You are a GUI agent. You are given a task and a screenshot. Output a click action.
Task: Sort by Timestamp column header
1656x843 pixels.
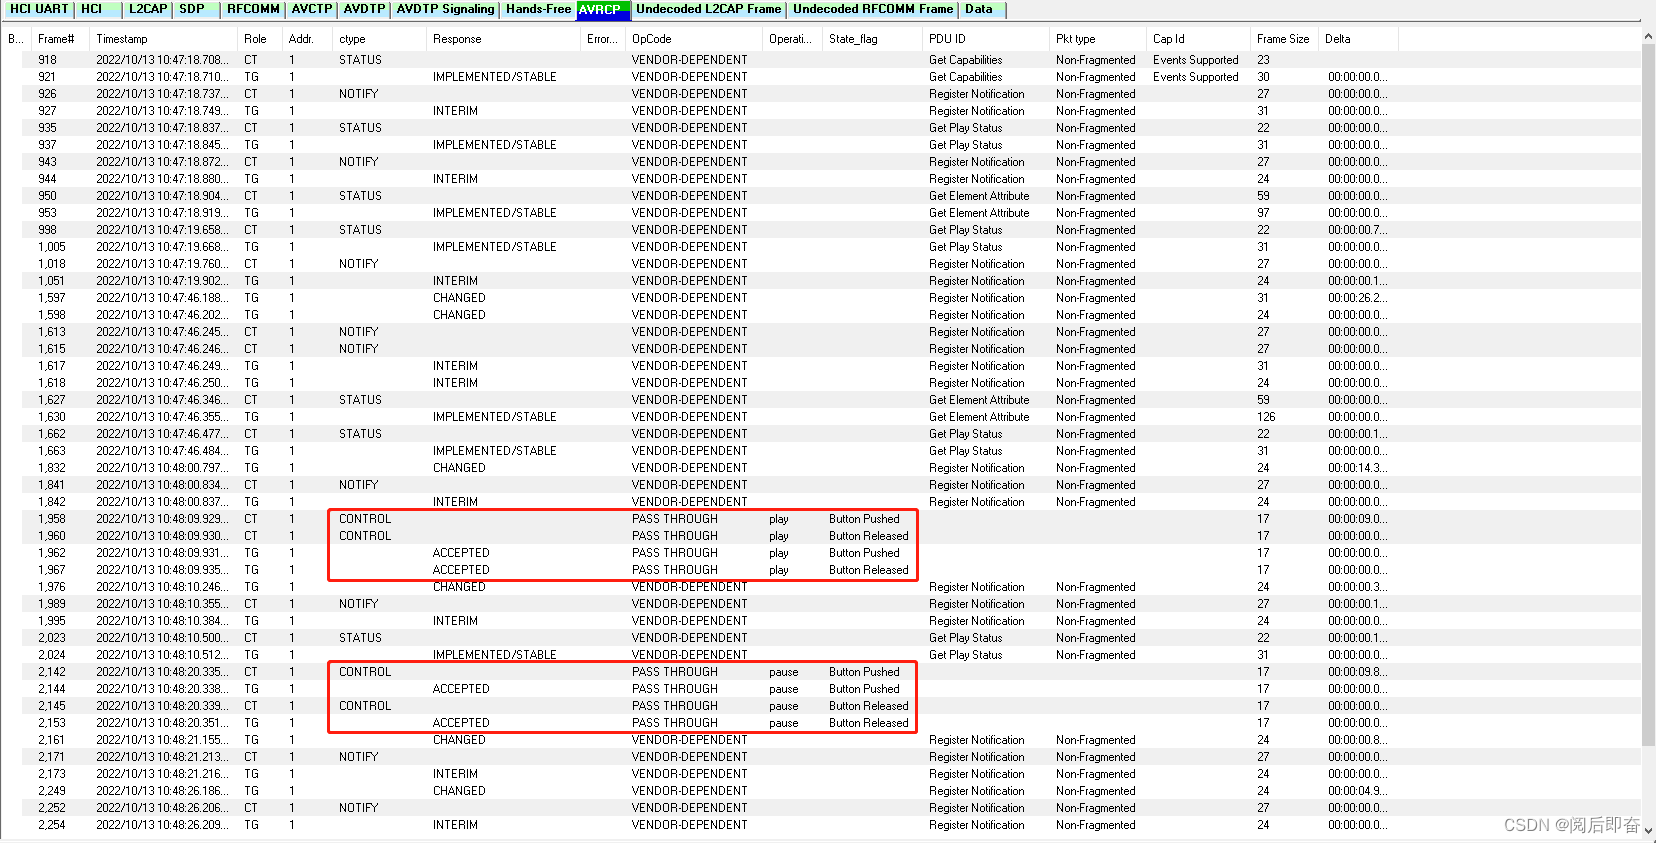[x=164, y=39]
